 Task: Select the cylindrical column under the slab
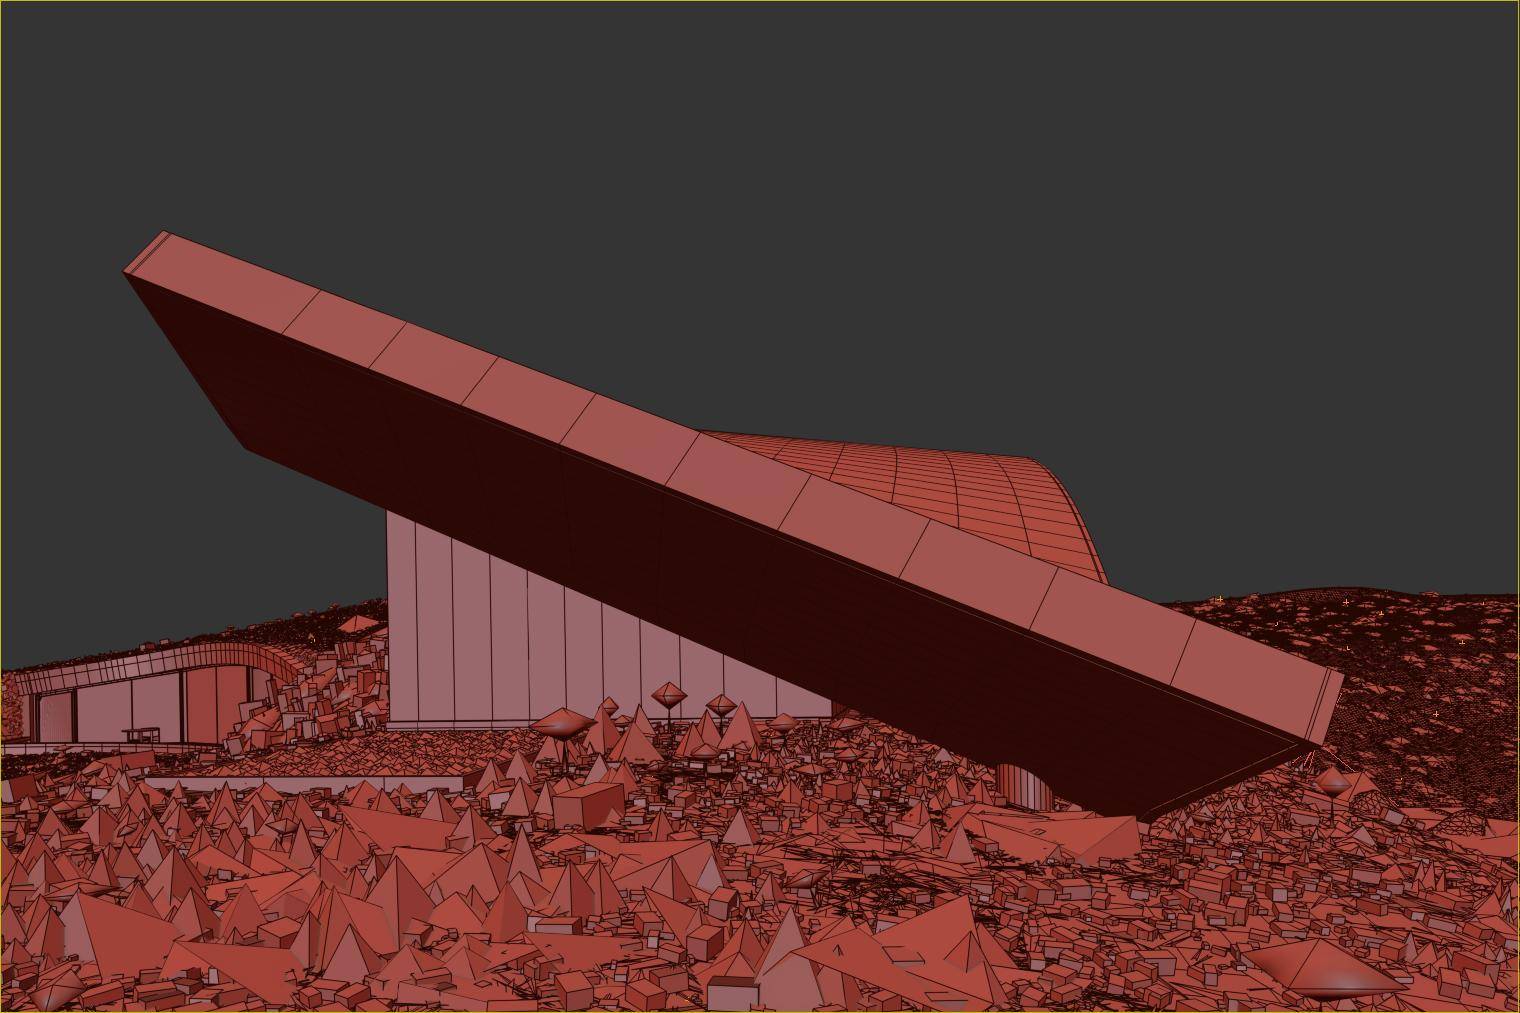[1022, 786]
